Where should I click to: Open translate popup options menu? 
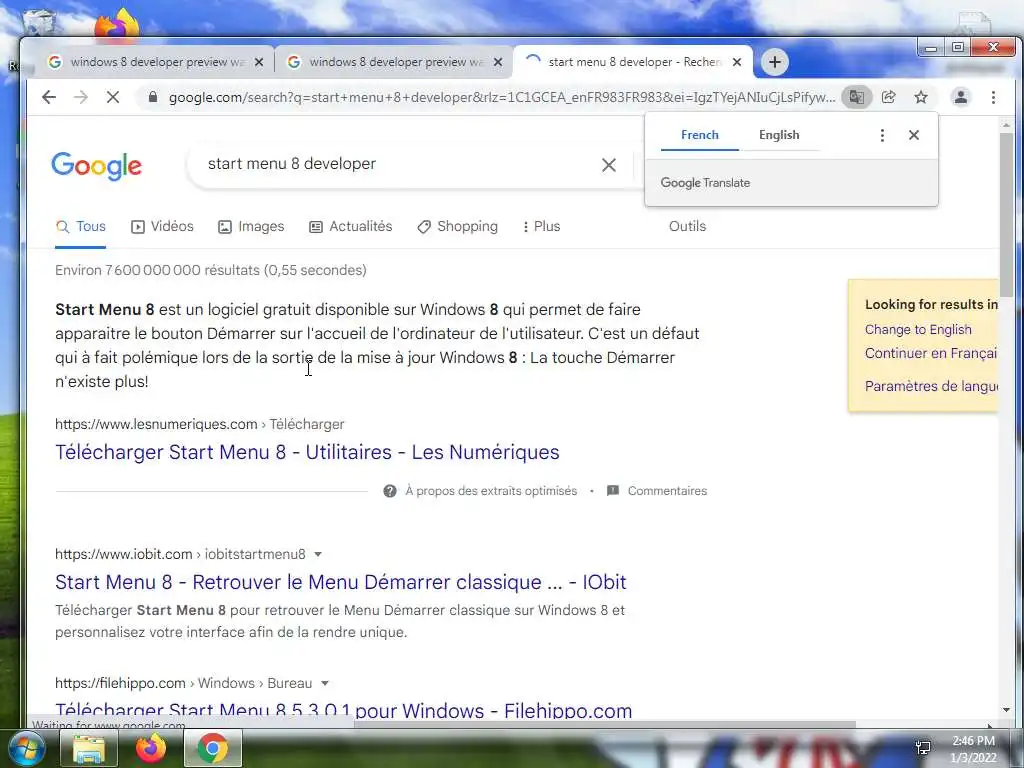click(882, 135)
